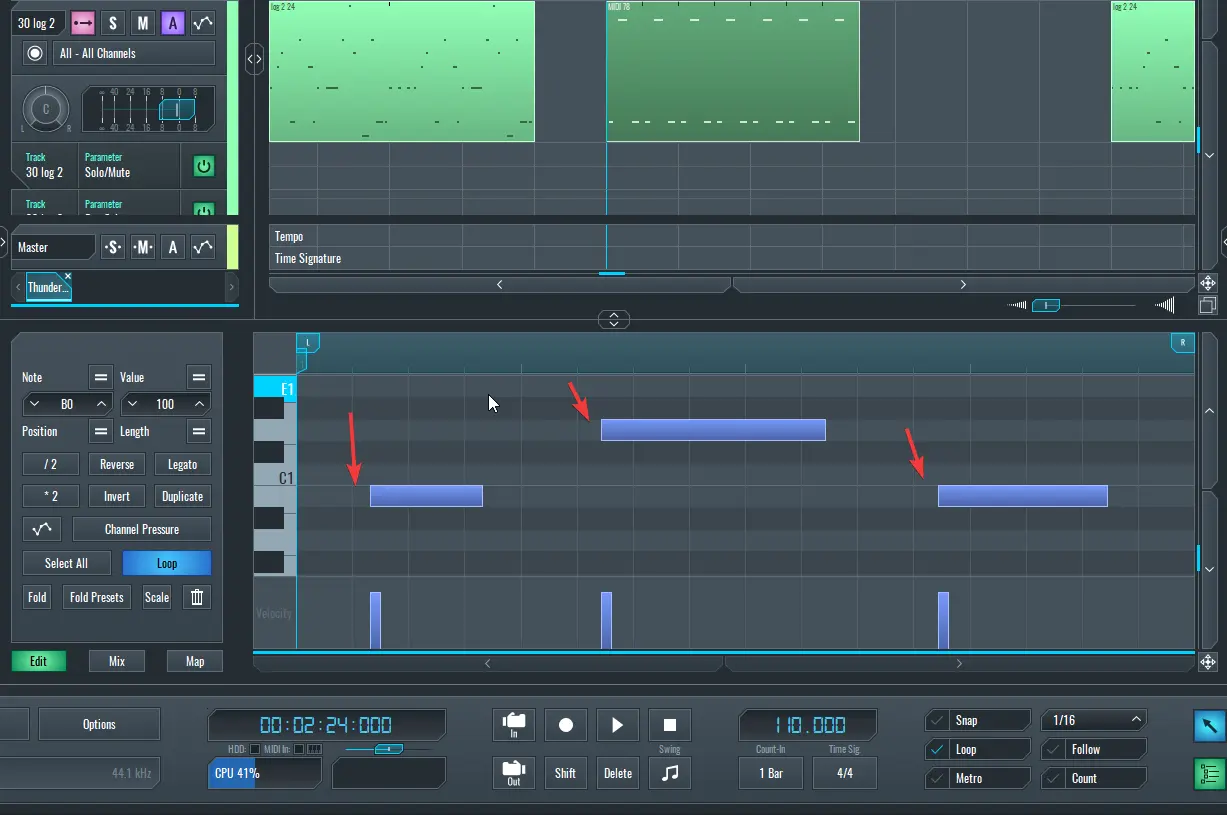
Task: Click the track panel collapse arrows icon
Action: [x=255, y=59]
